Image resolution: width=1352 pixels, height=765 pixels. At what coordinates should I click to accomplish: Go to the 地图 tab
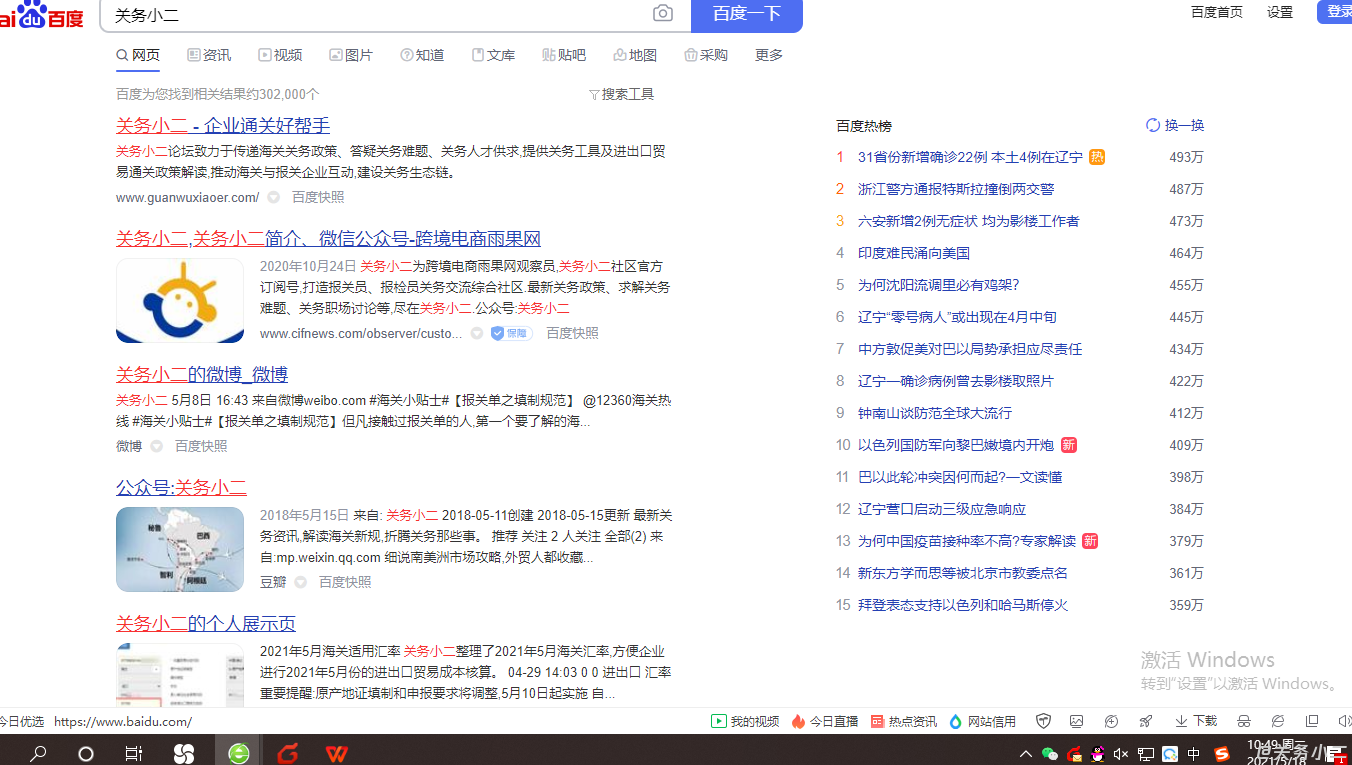click(x=635, y=55)
